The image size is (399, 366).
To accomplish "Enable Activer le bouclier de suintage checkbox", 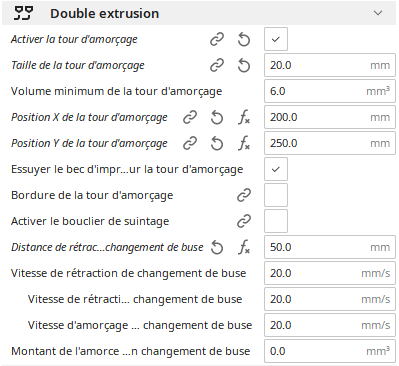I will 276,221.
